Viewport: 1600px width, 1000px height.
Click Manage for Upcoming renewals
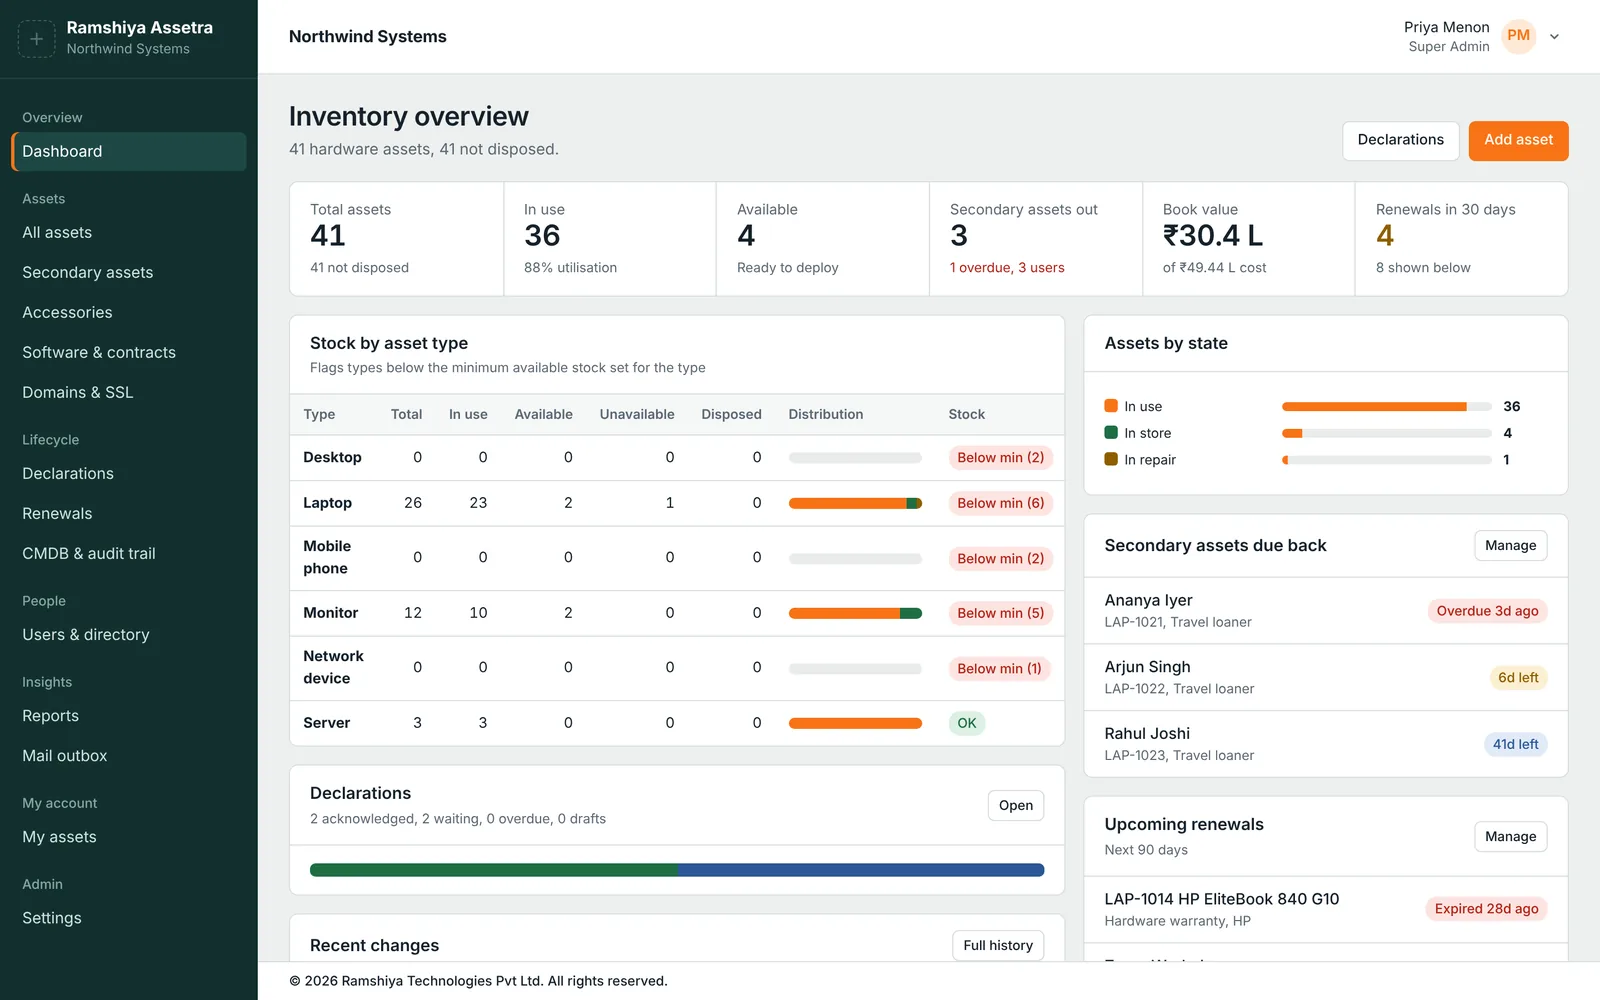click(1510, 836)
